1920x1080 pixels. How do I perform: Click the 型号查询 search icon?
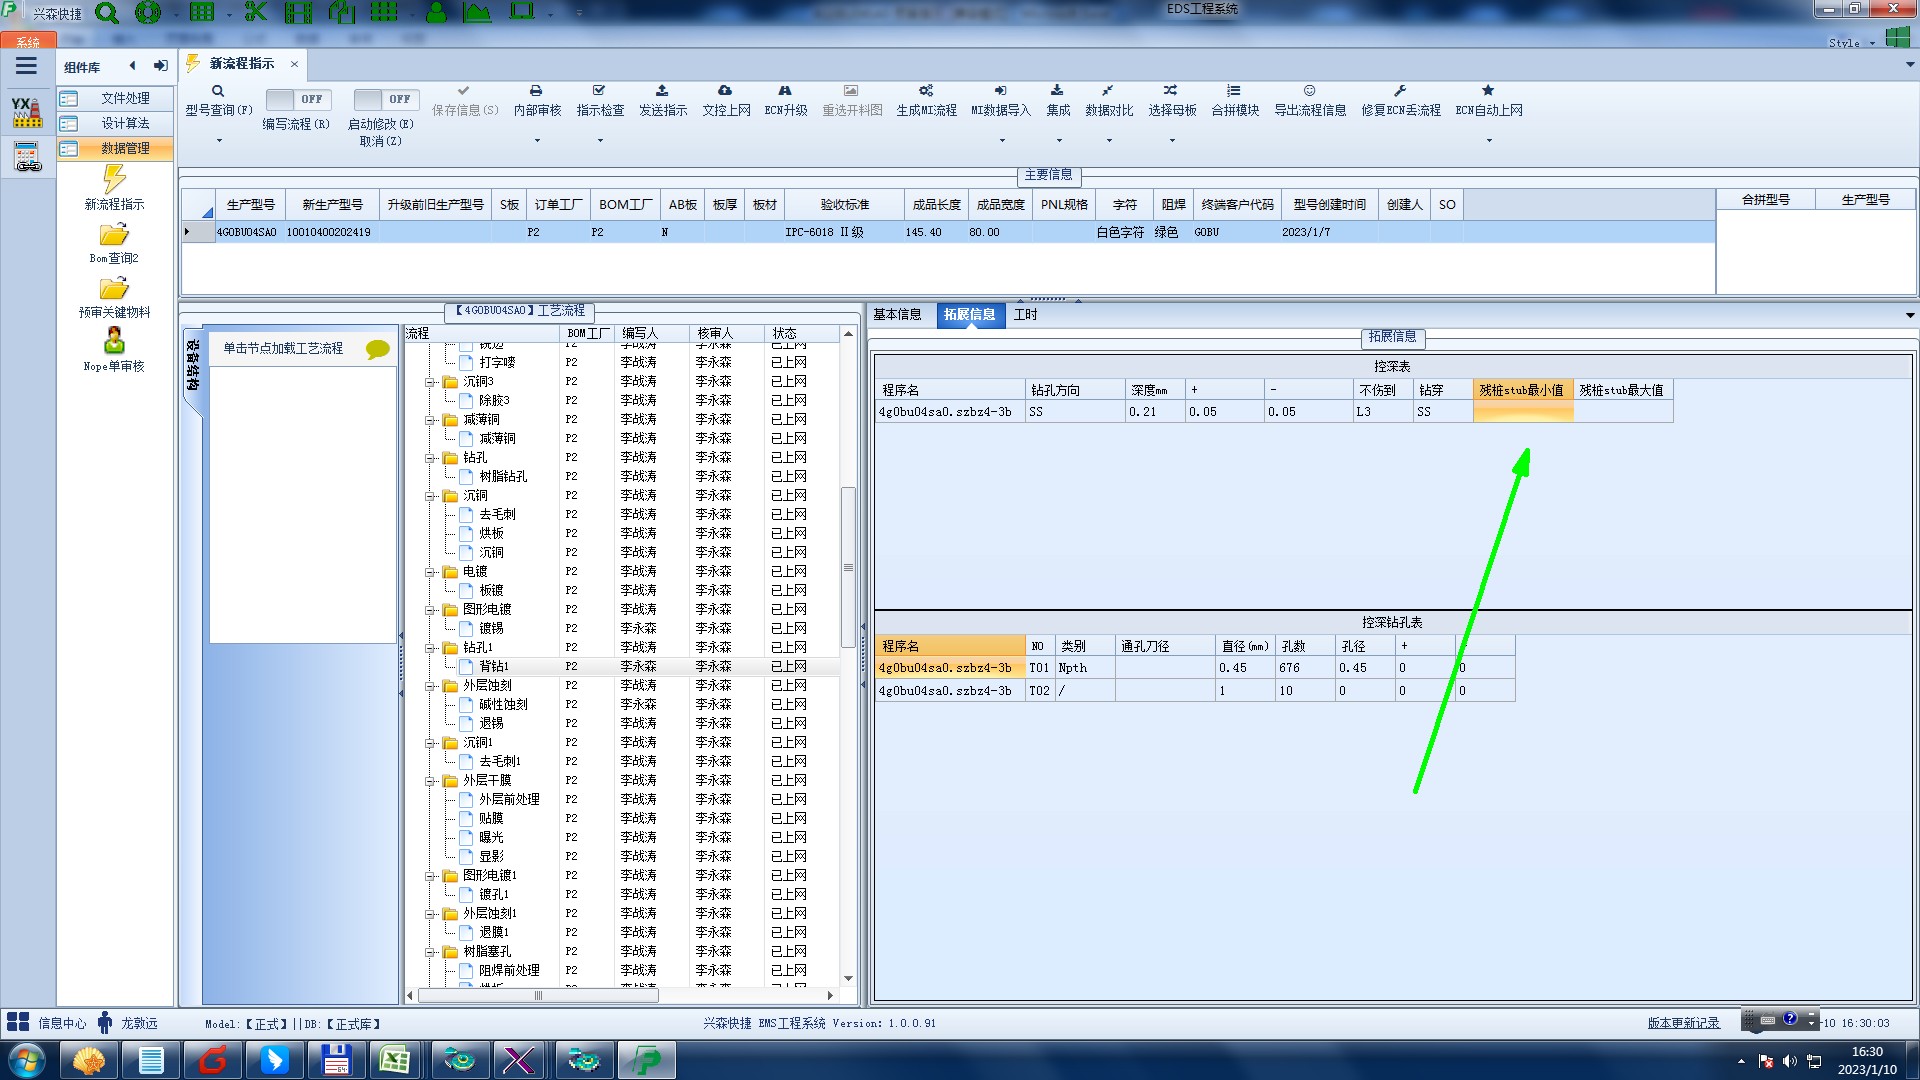click(217, 91)
